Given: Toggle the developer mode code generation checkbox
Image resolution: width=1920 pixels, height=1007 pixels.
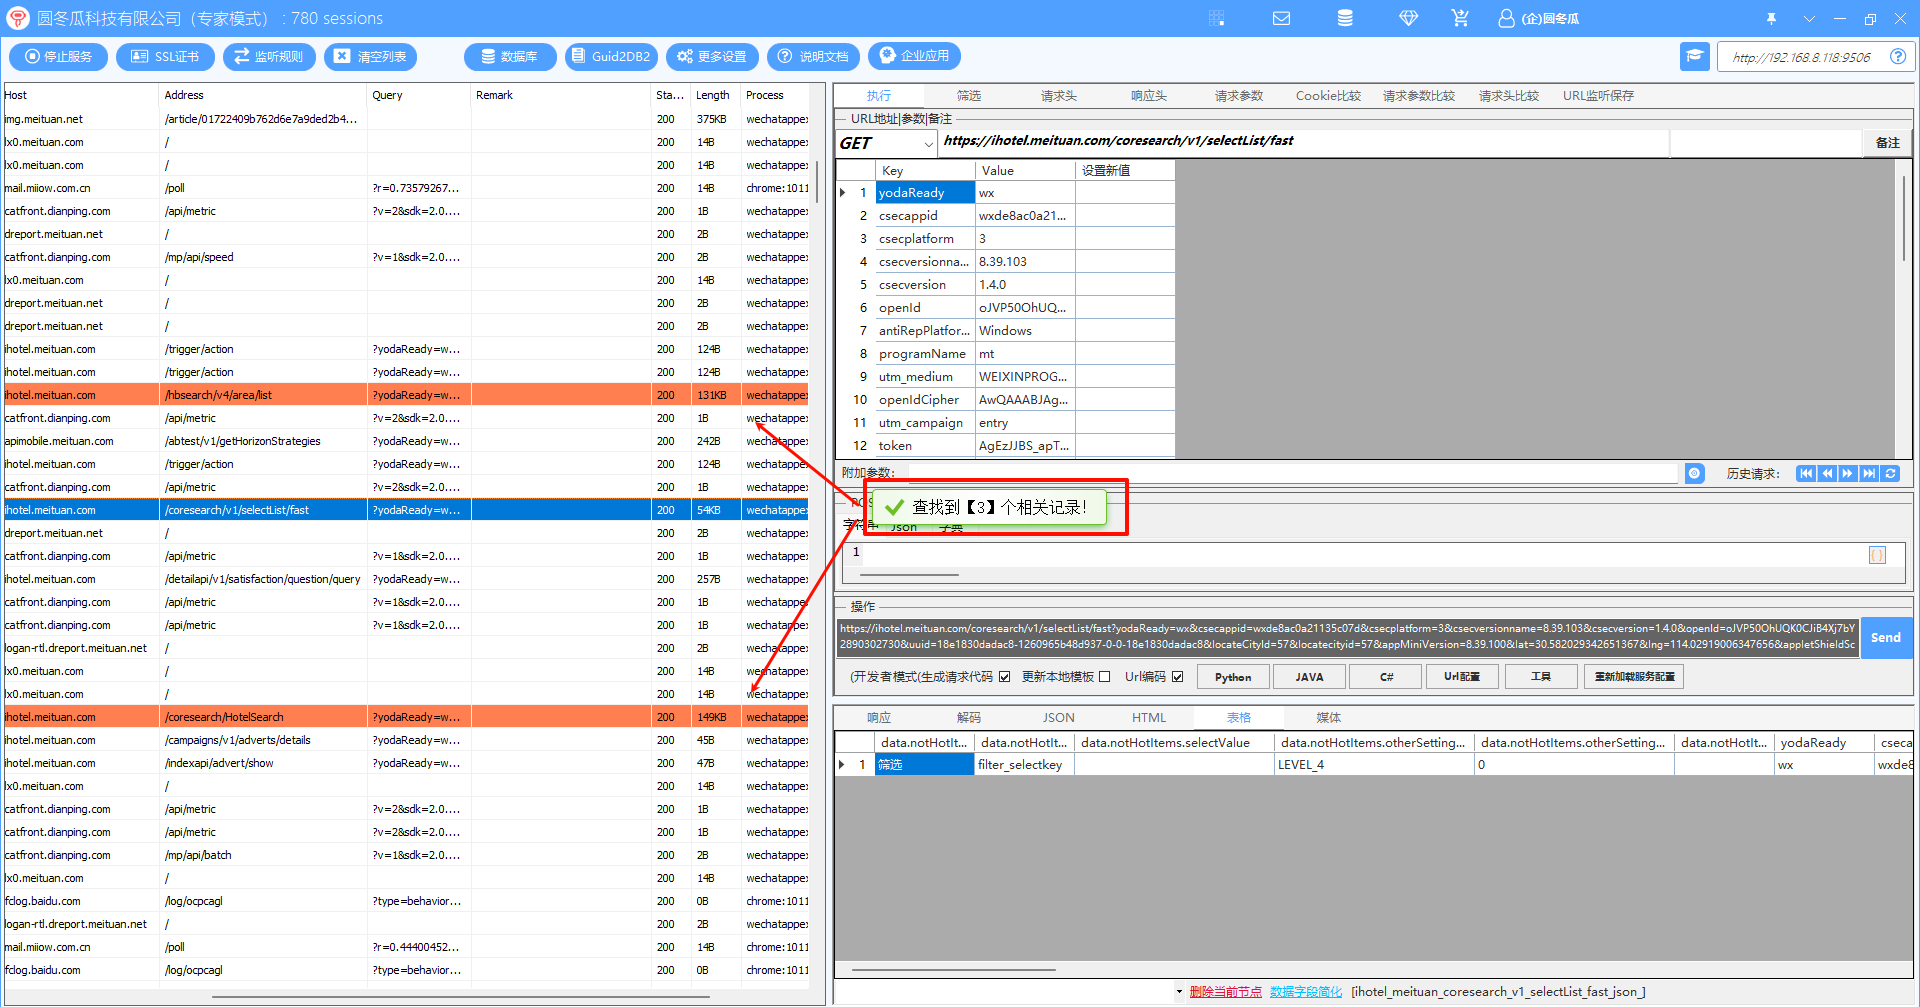Looking at the screenshot, I should click(1004, 677).
